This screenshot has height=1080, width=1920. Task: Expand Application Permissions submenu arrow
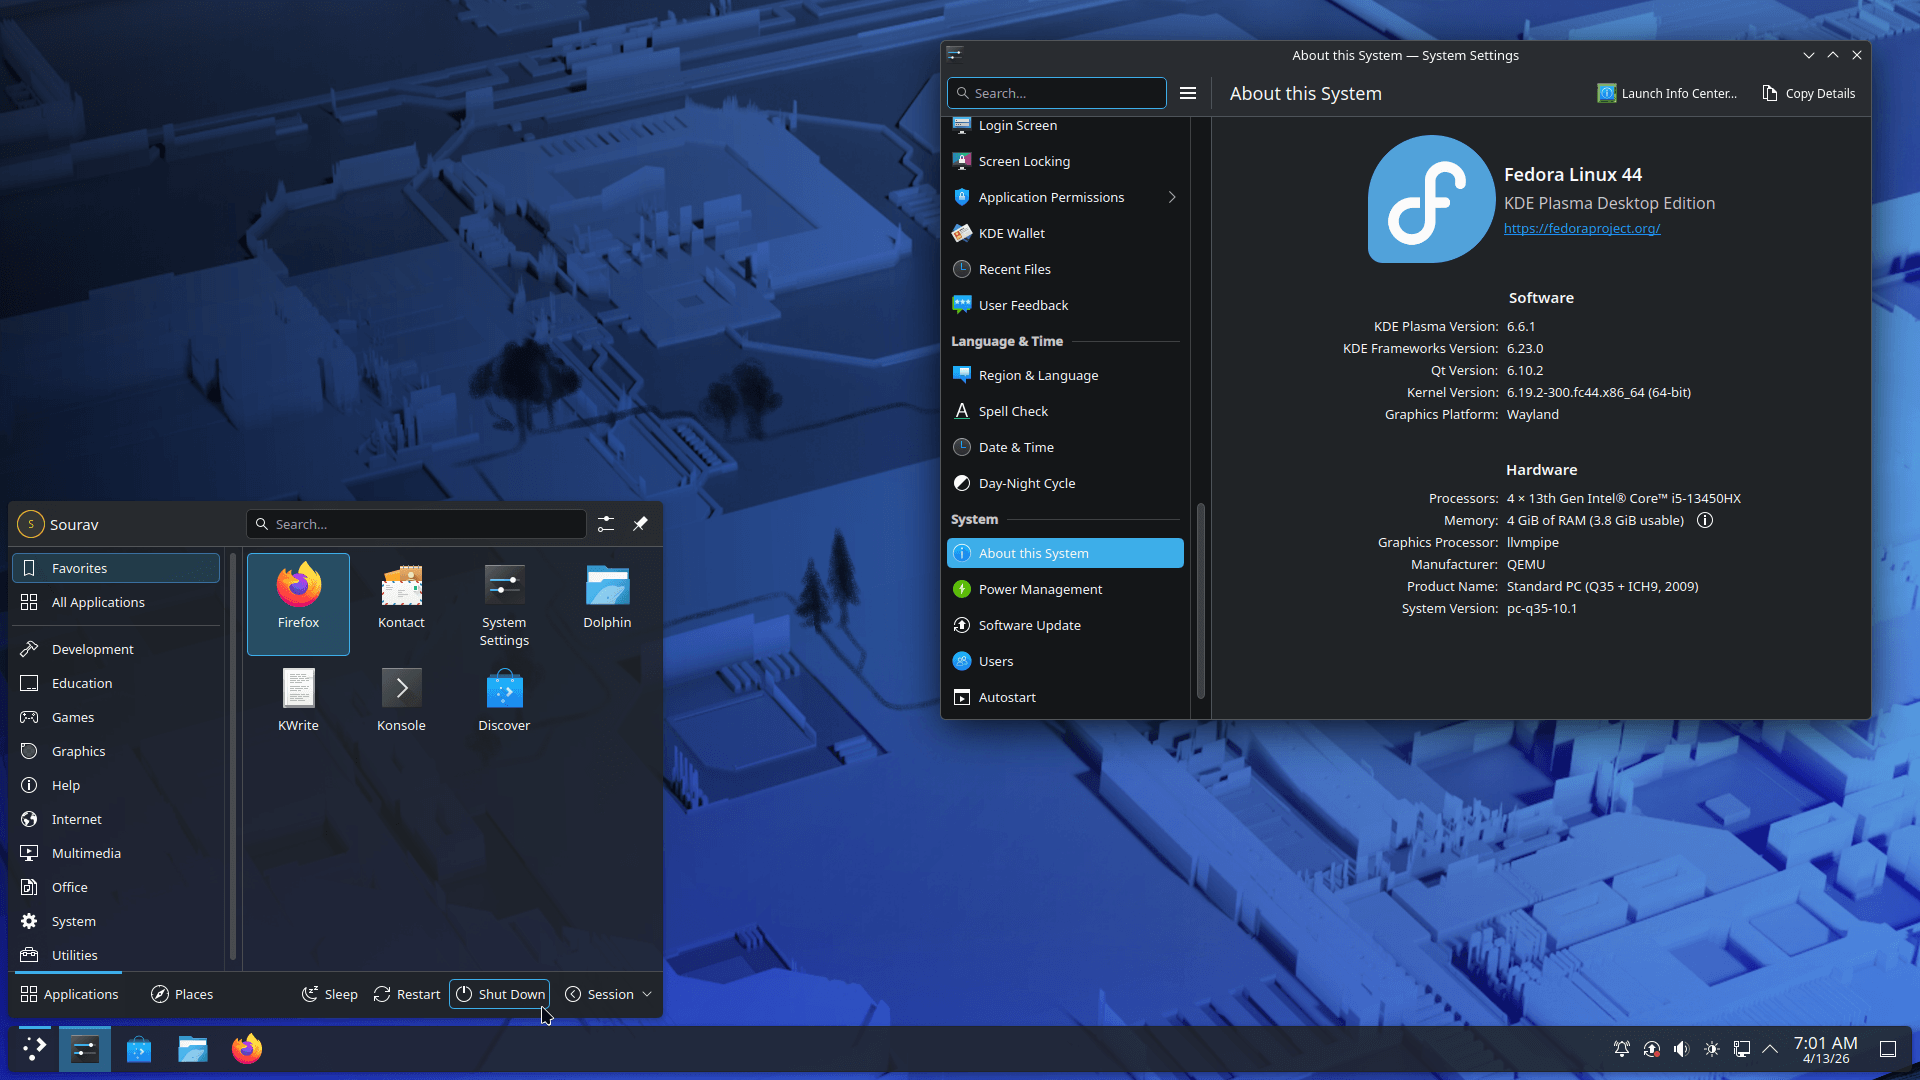click(1172, 197)
